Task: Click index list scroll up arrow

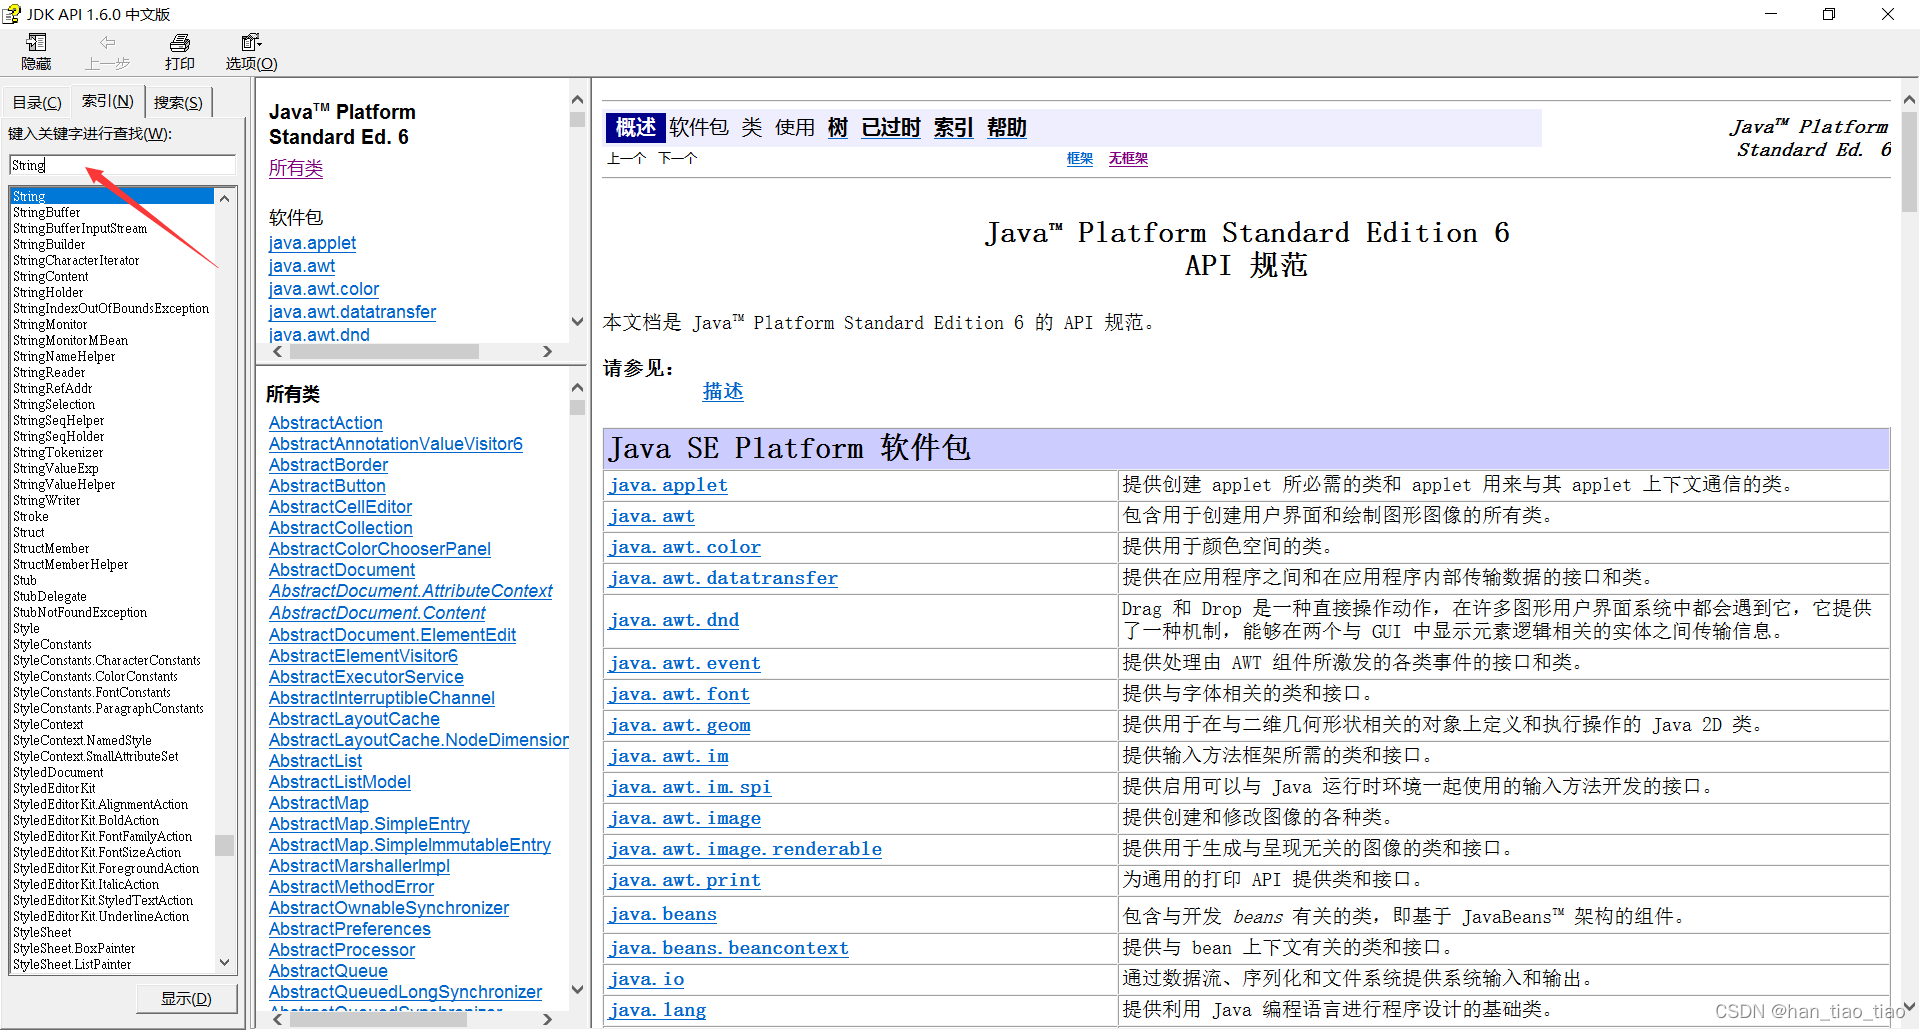Action: tap(225, 198)
